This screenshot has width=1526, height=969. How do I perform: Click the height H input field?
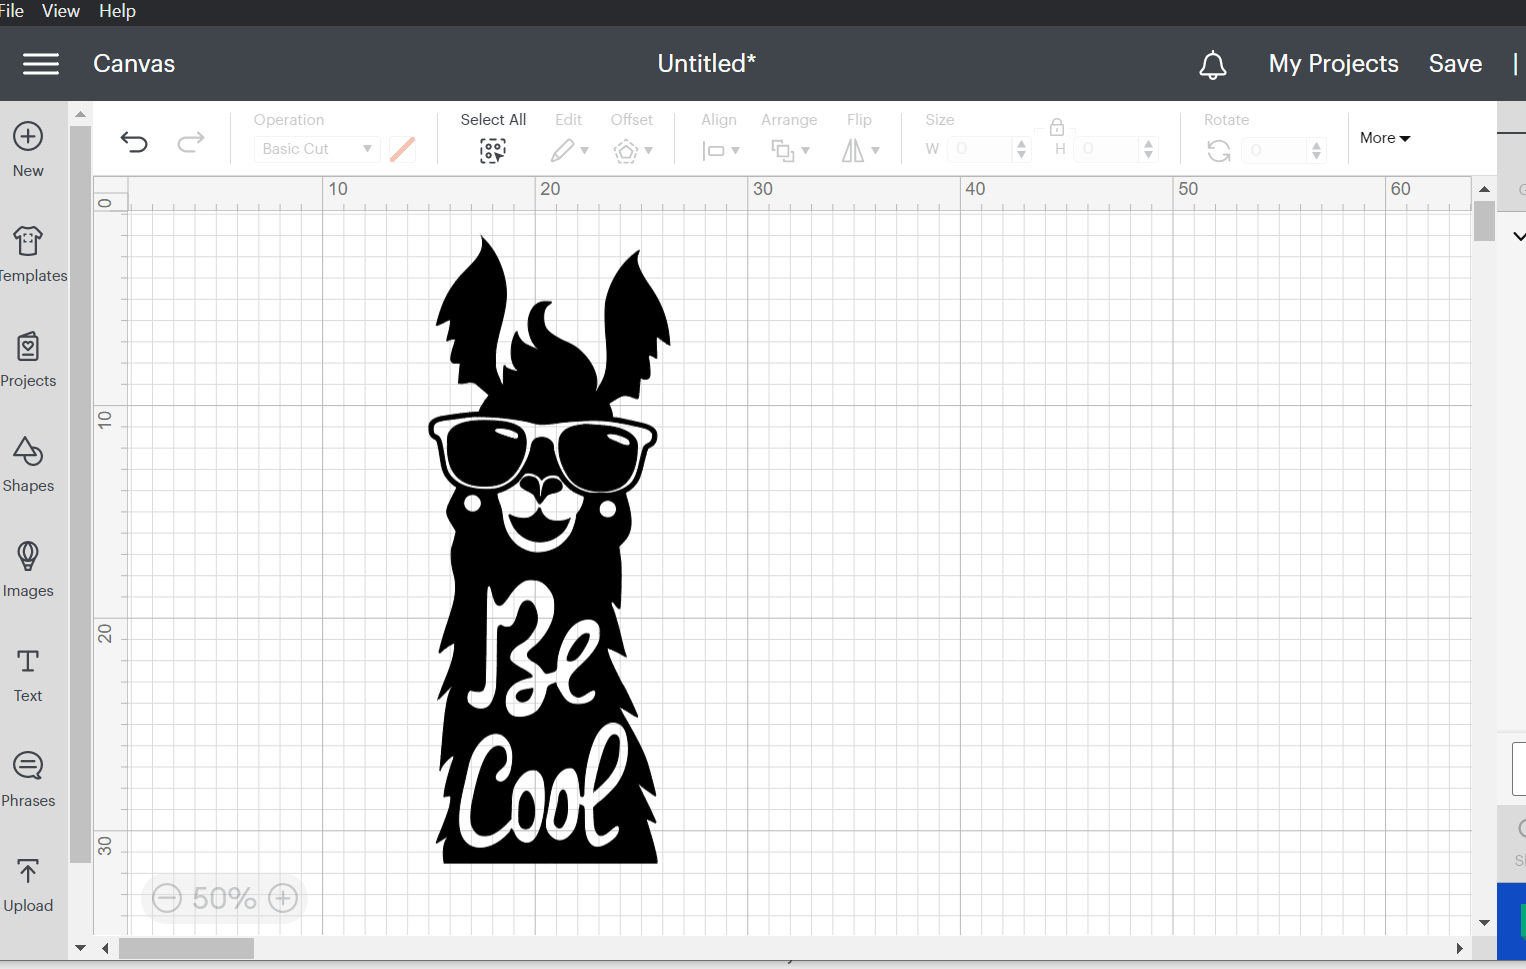click(x=1108, y=149)
